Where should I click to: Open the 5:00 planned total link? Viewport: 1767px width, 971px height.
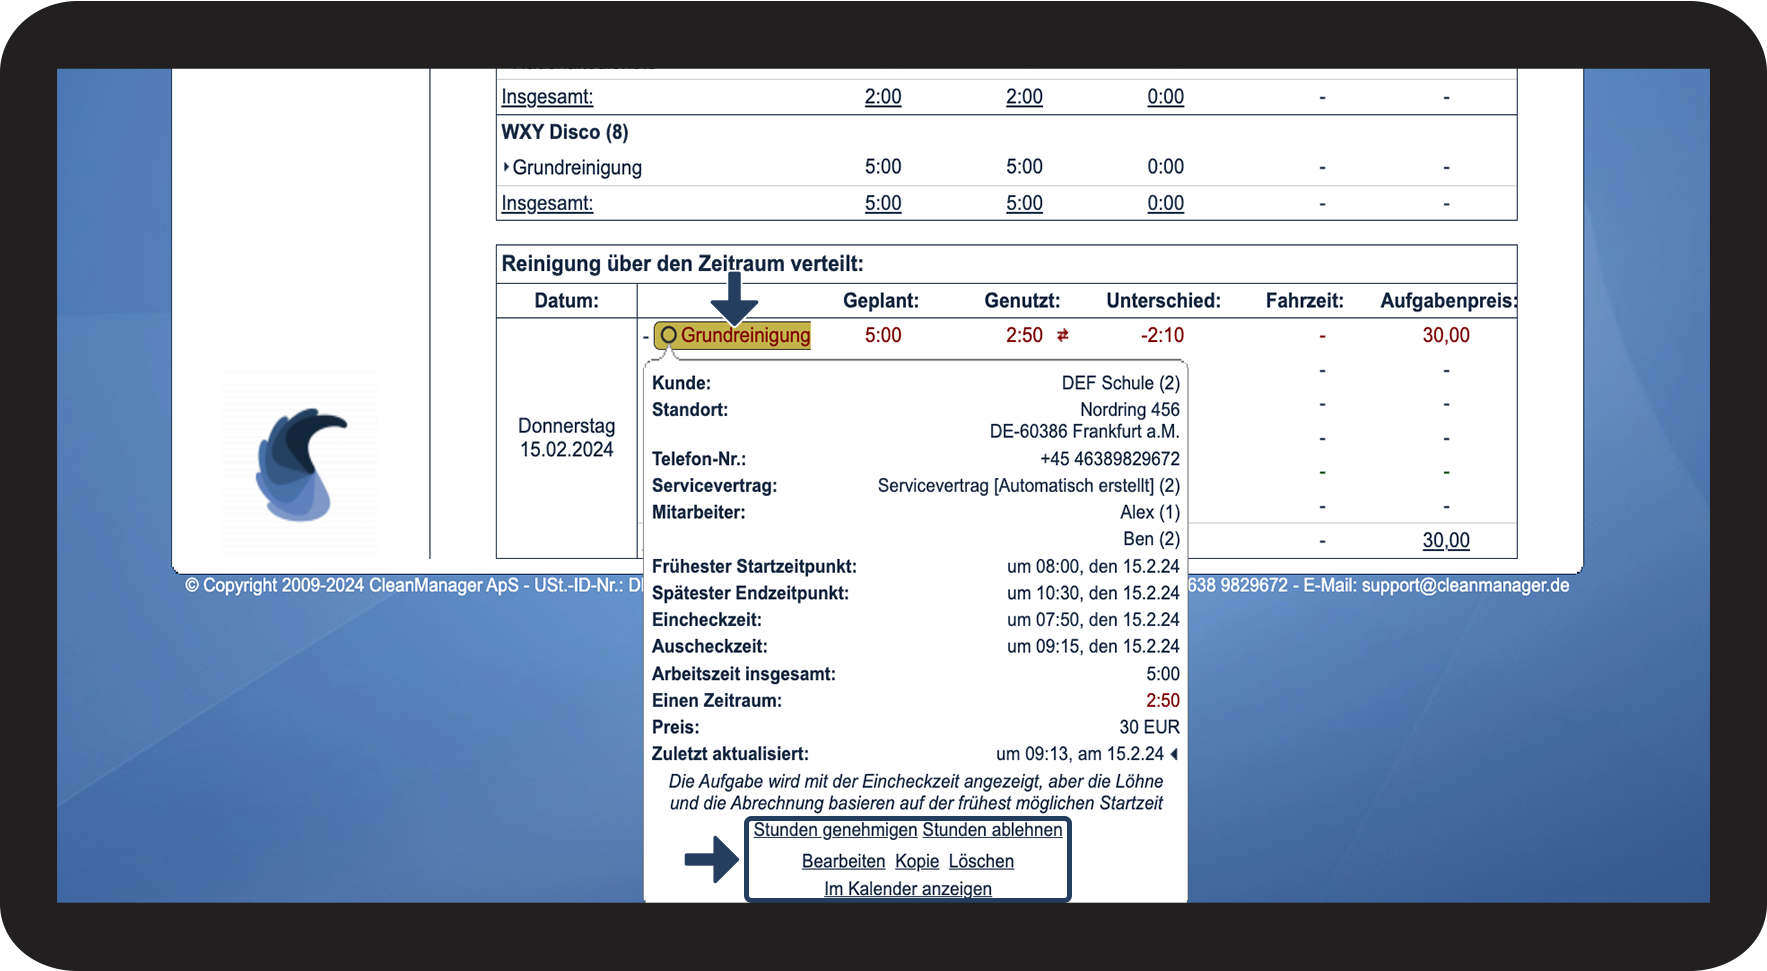pos(883,203)
